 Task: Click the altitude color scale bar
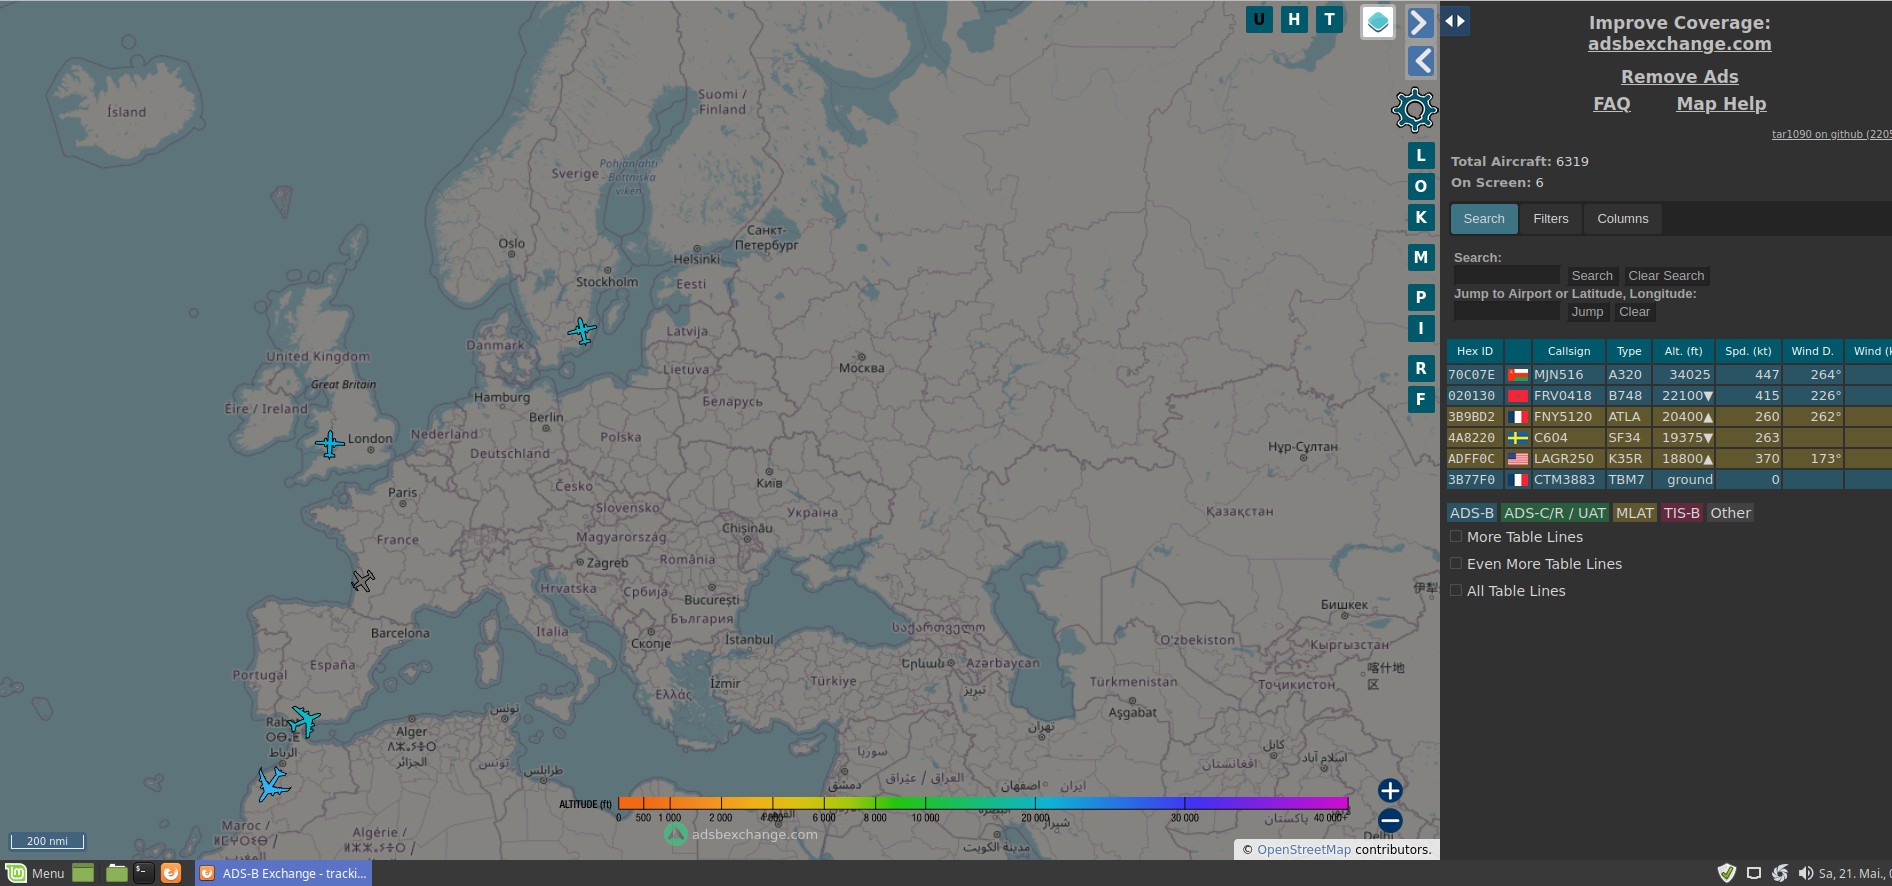(x=983, y=803)
